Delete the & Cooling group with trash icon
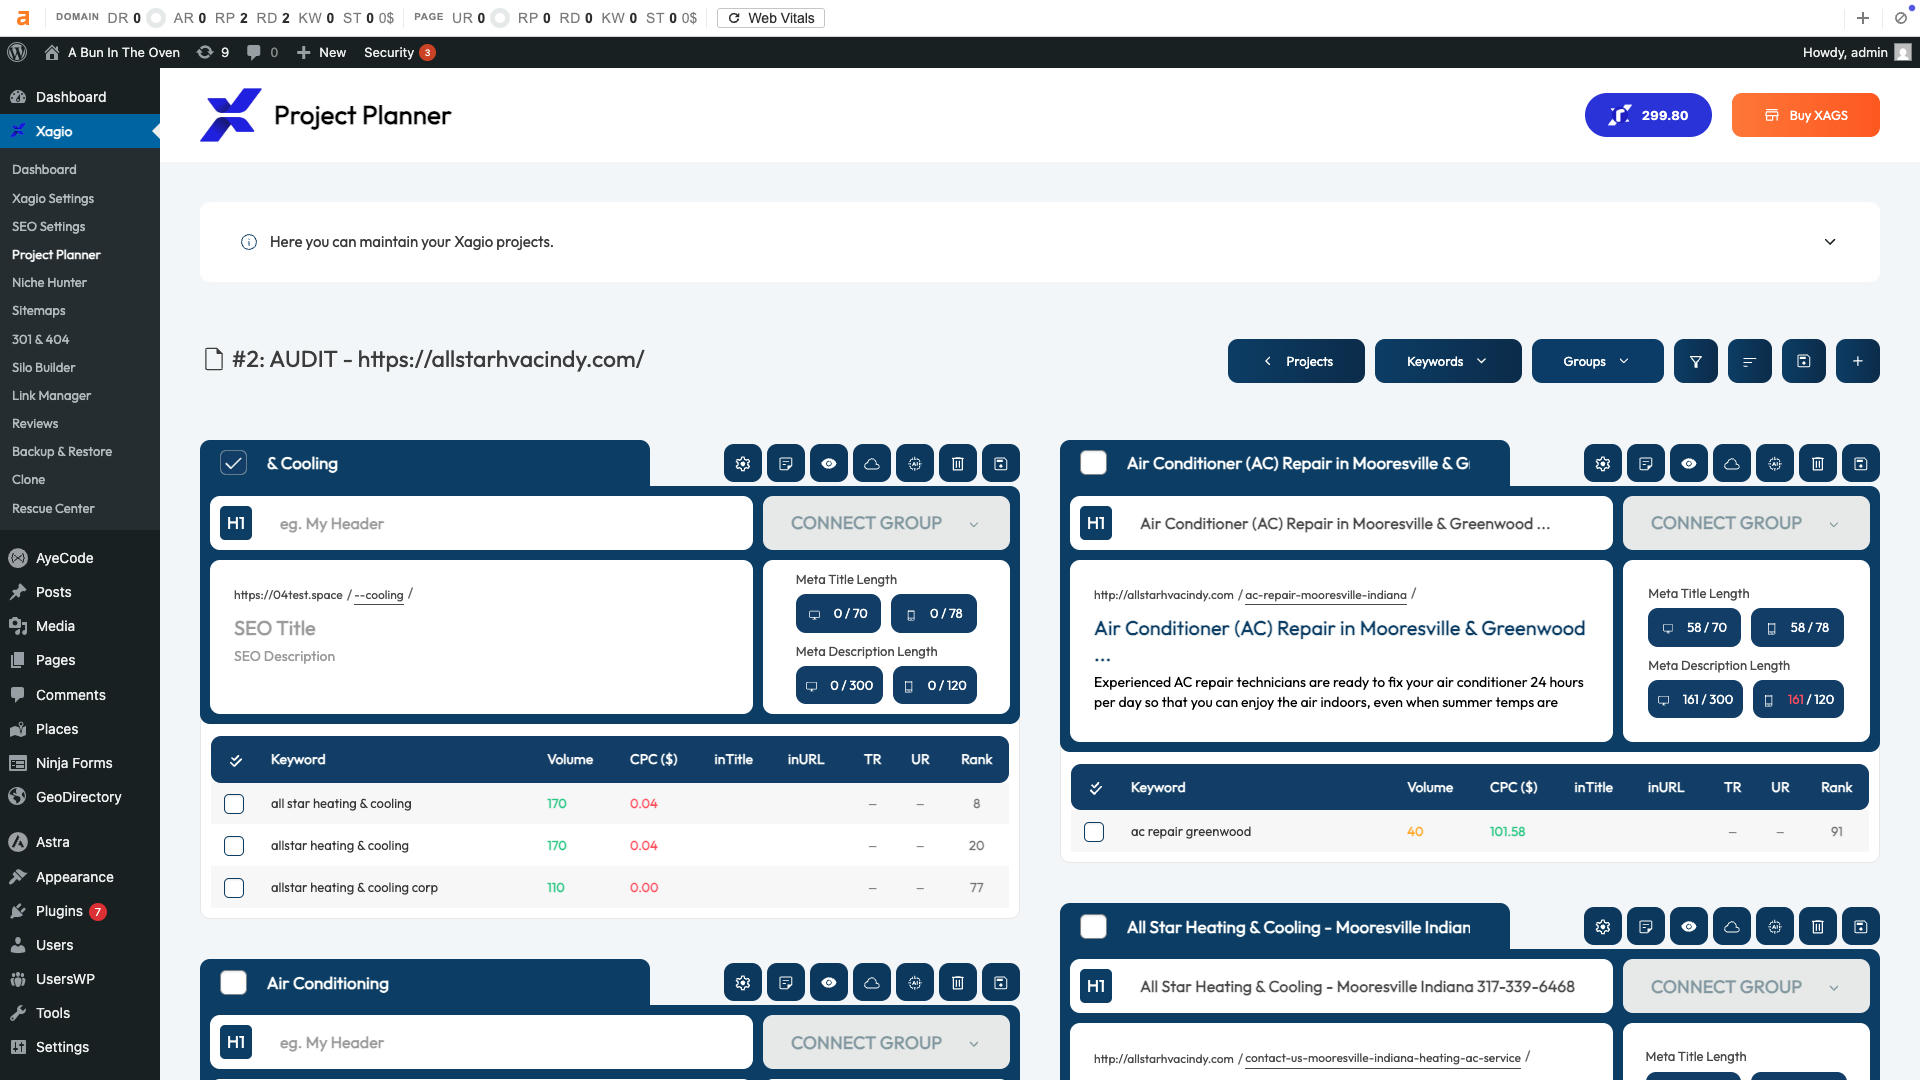 957,464
